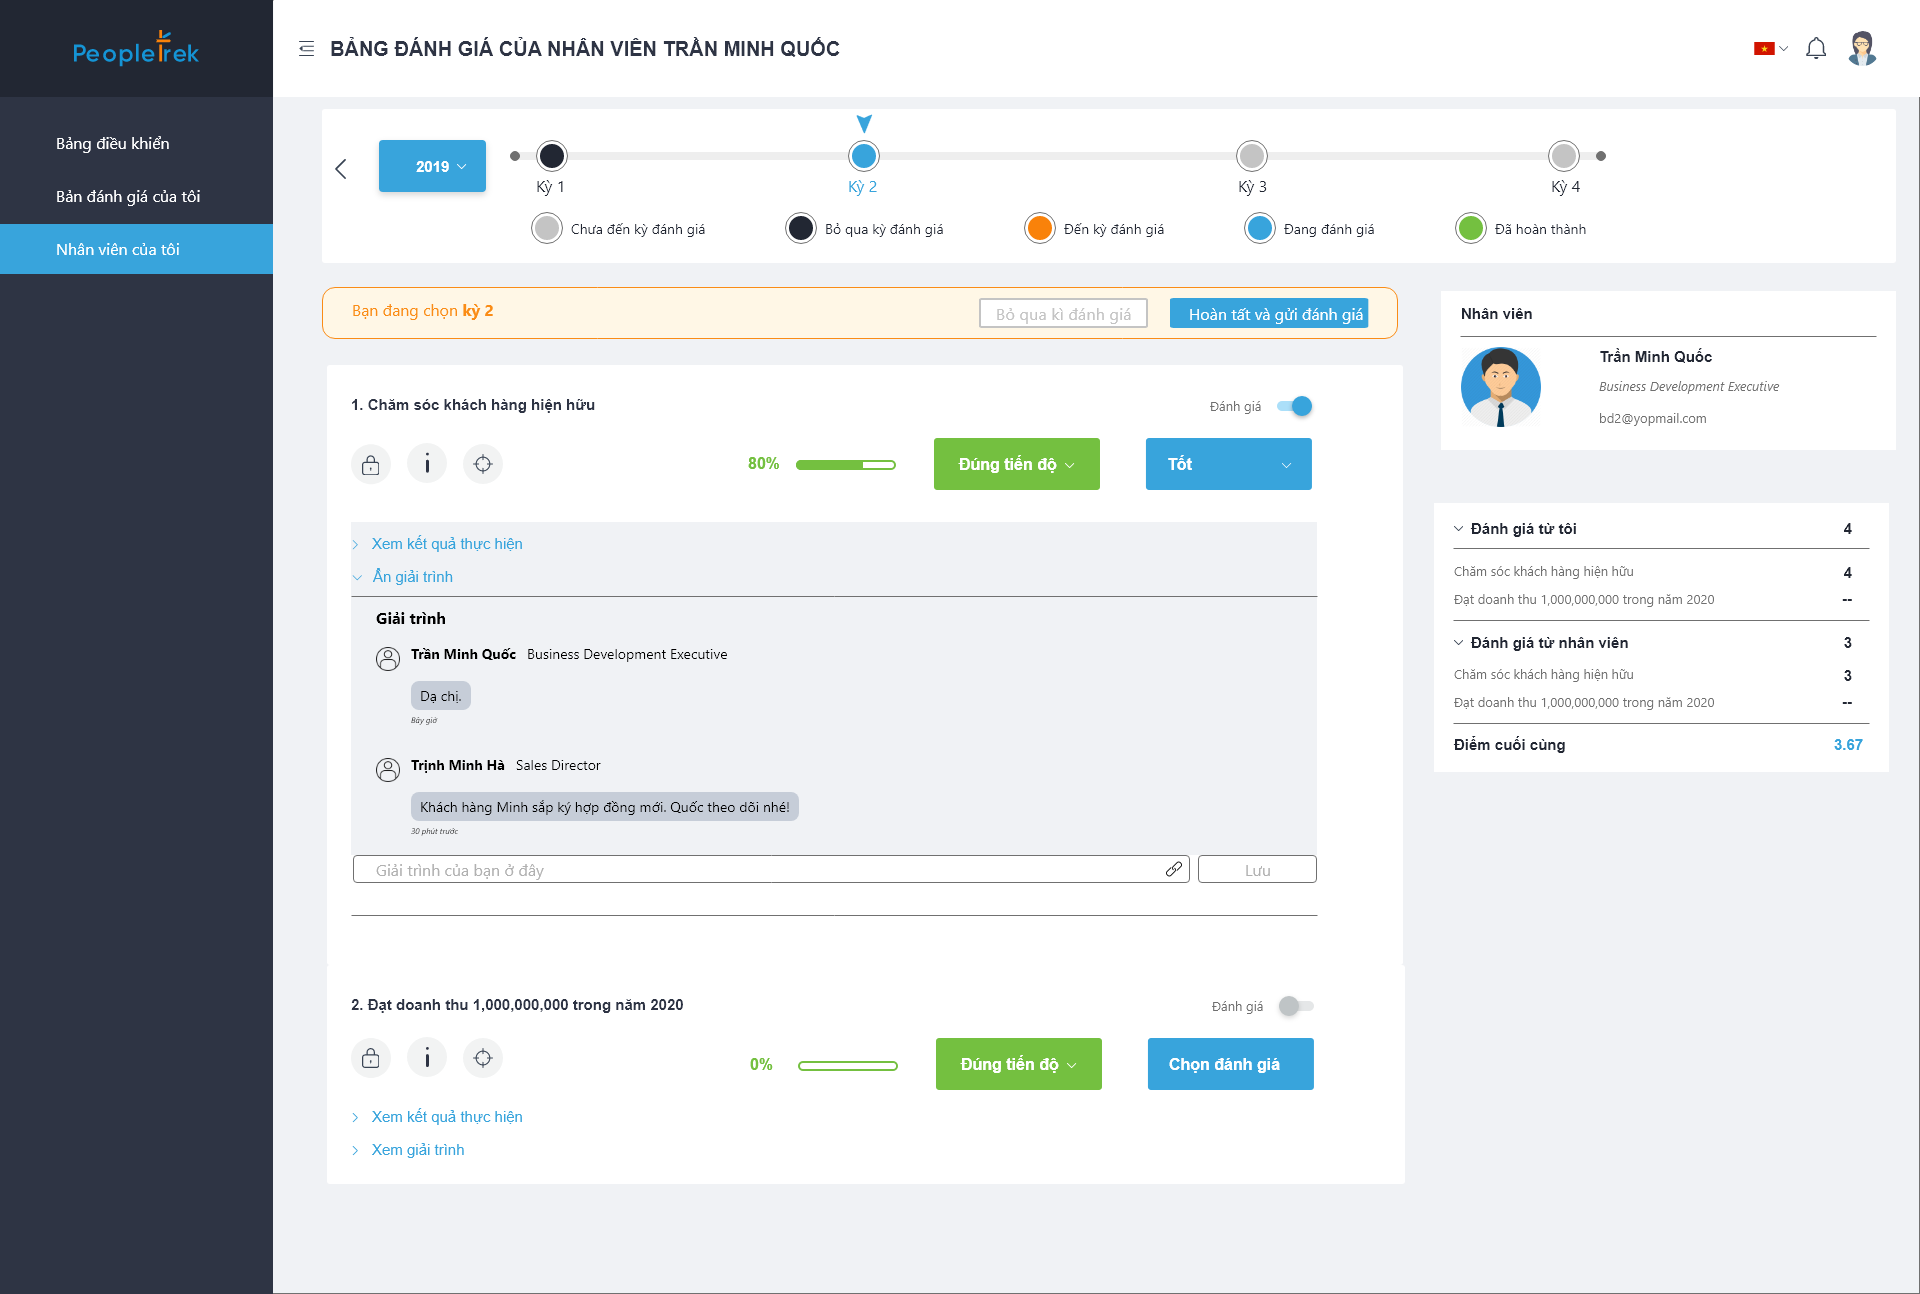Select Kỳ 3 marker on timeline

click(1251, 156)
